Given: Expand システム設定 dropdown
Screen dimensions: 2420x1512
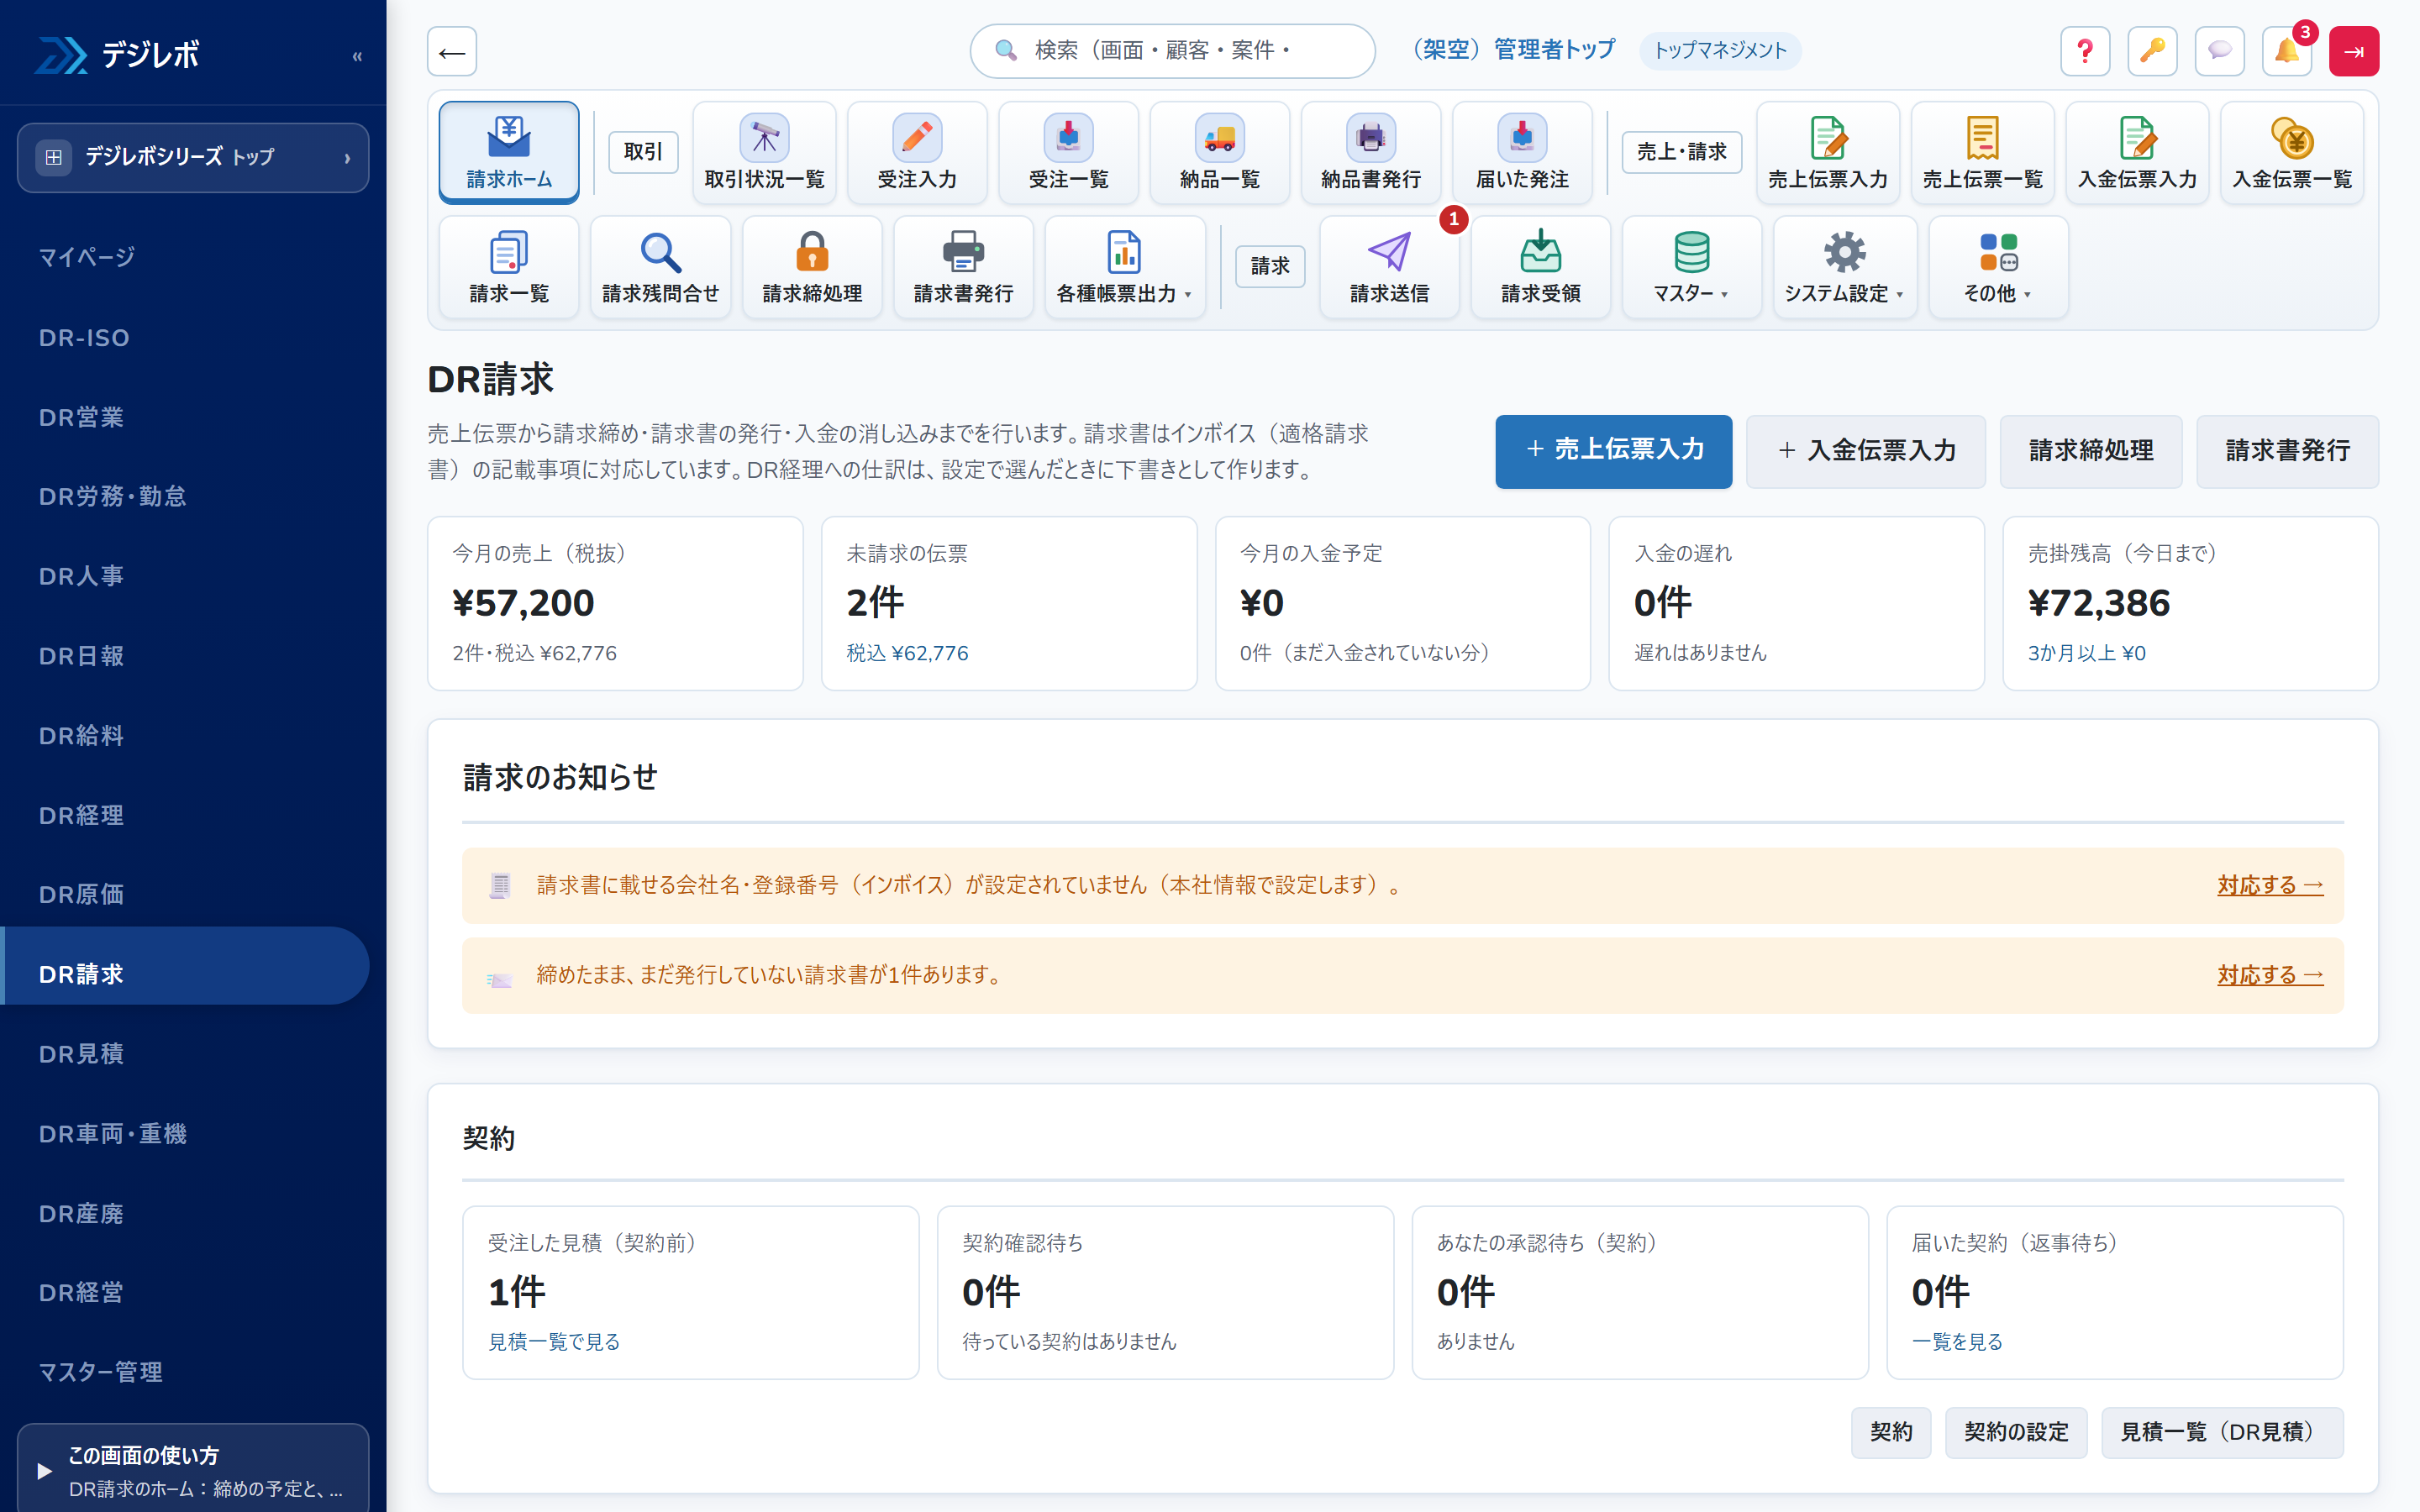Looking at the screenshot, I should pyautogui.click(x=1844, y=267).
